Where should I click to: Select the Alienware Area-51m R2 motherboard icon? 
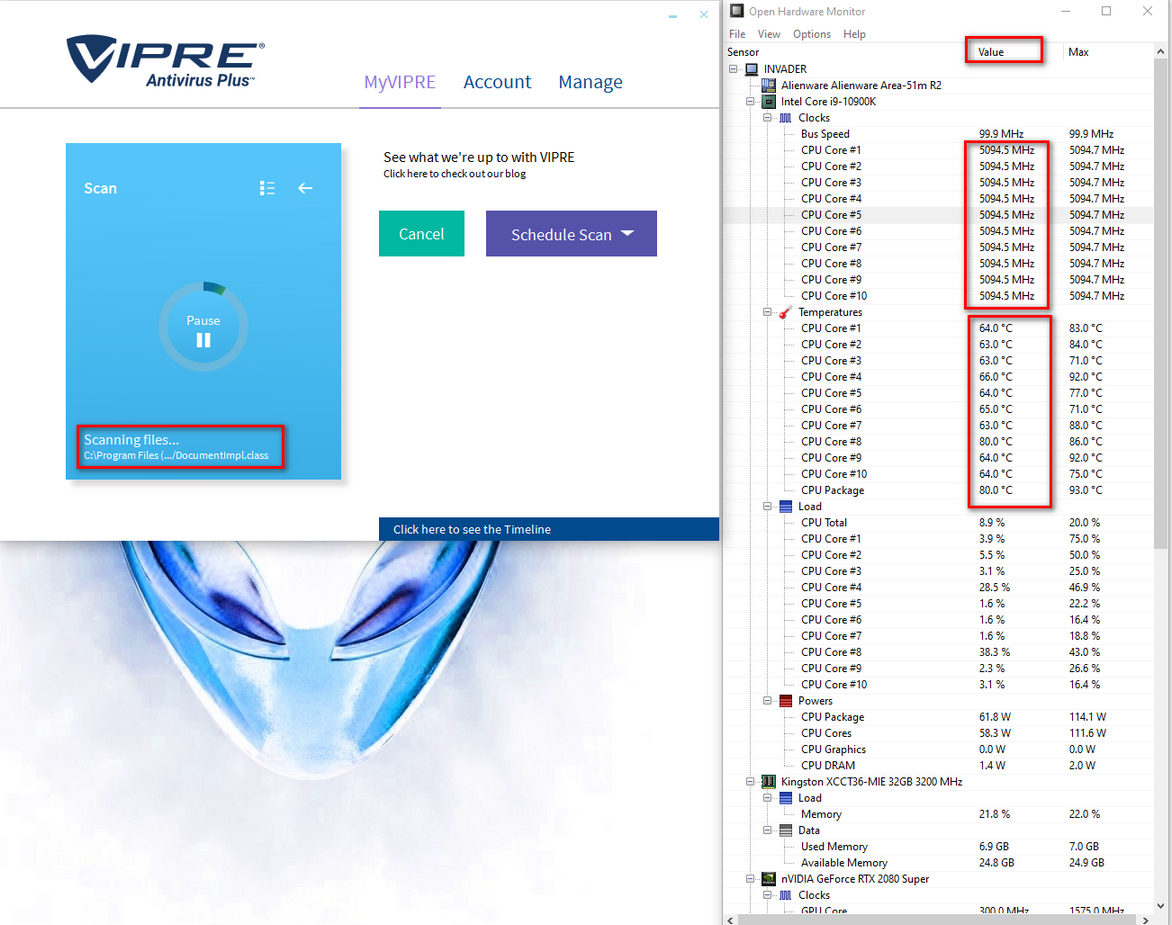click(x=768, y=85)
